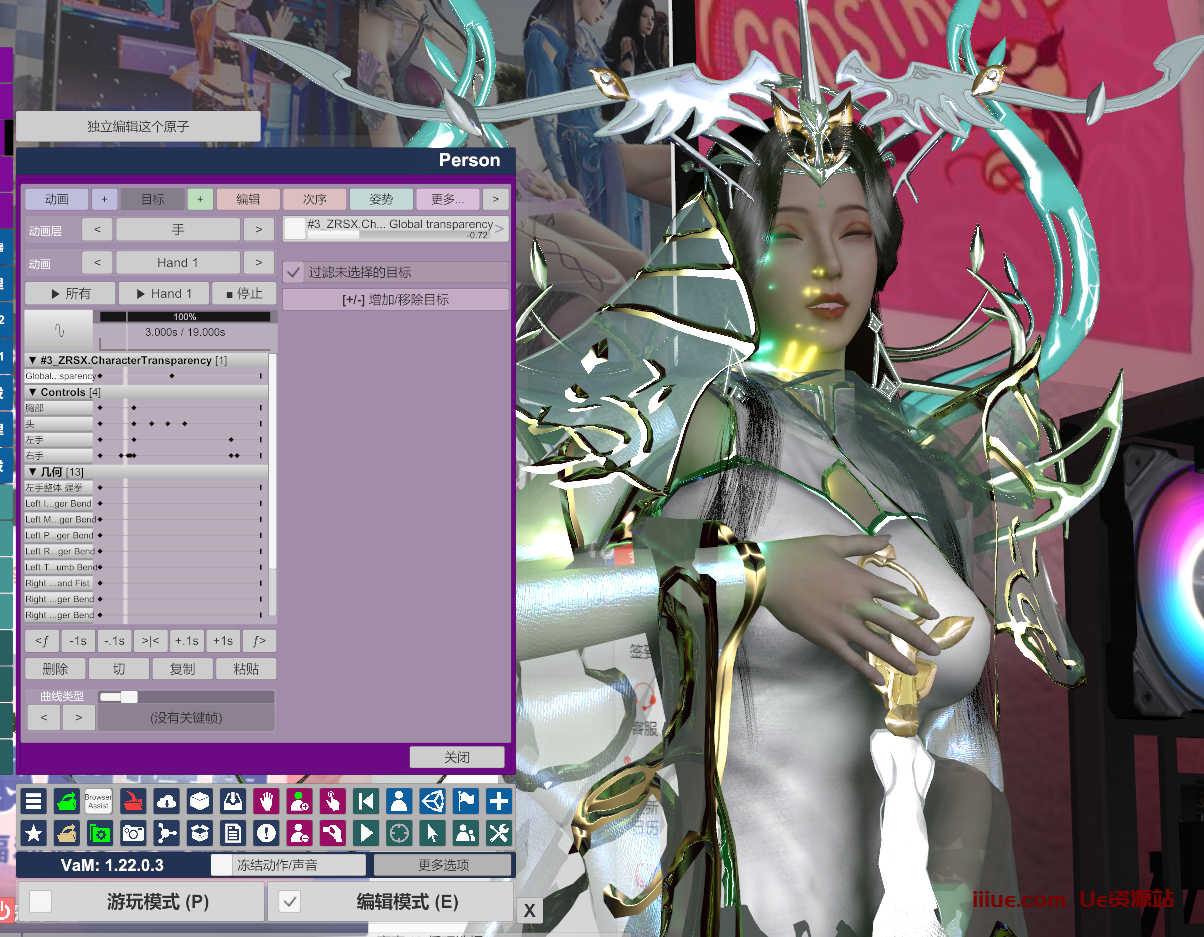Click the Unity logo icon

(x=432, y=801)
